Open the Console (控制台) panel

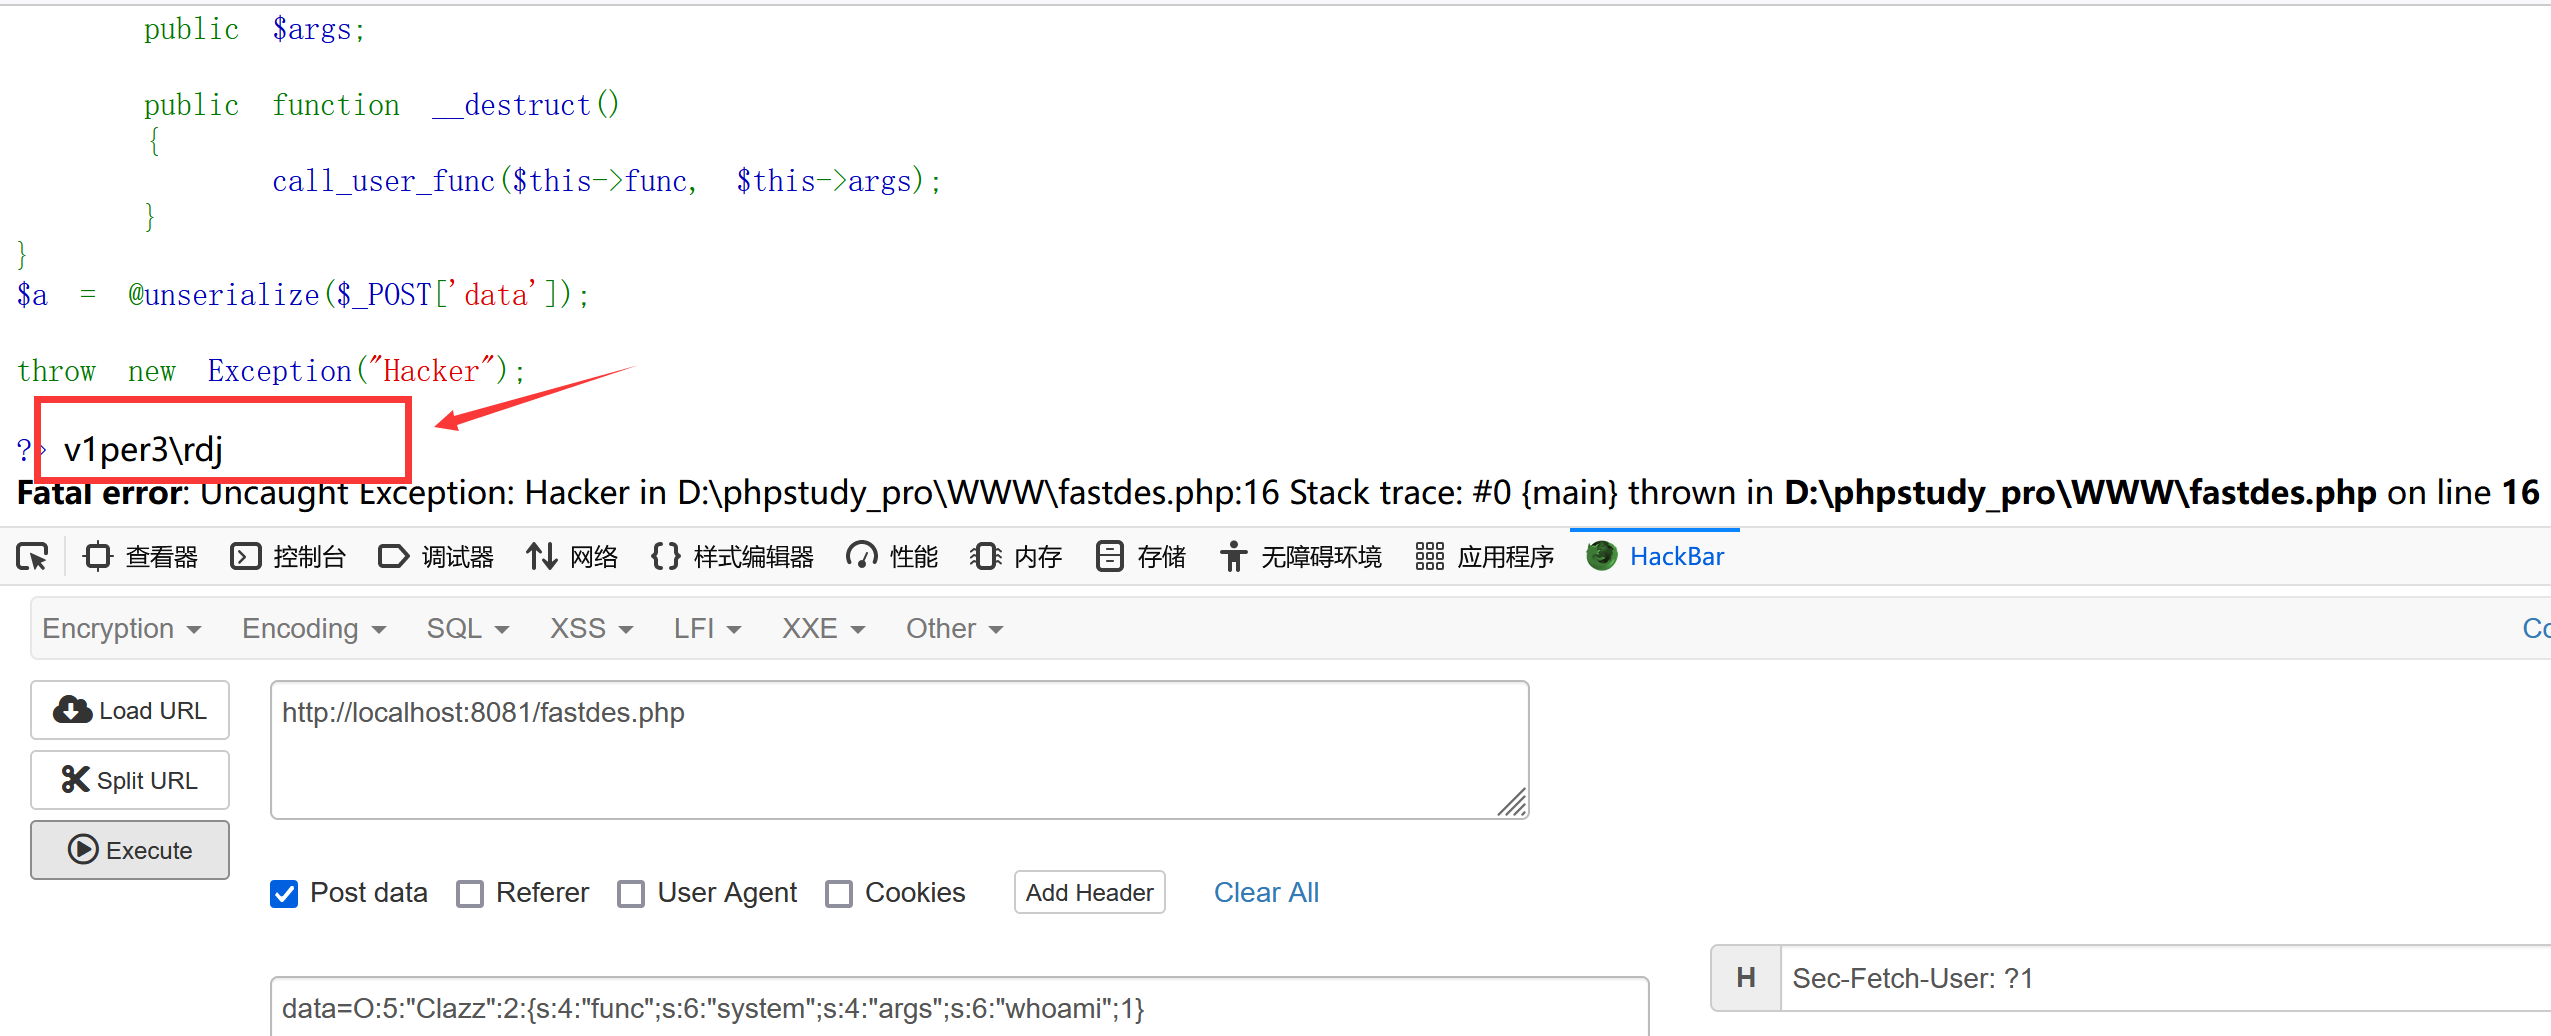click(288, 556)
